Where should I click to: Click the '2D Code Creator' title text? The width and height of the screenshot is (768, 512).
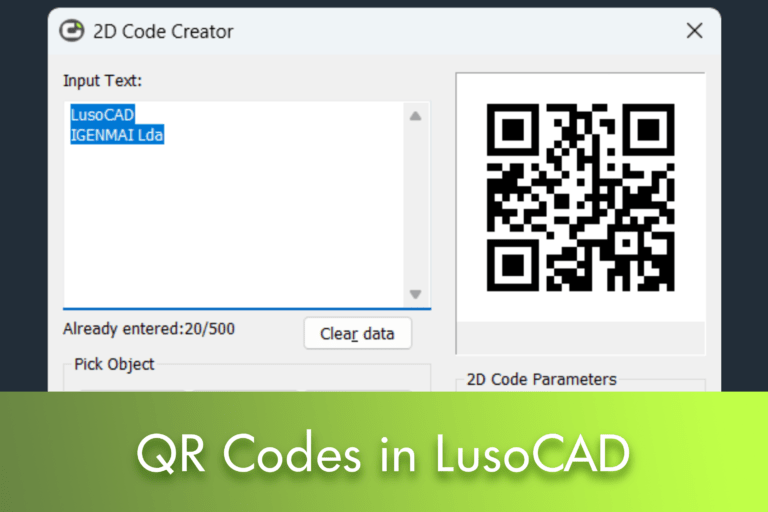(x=163, y=31)
